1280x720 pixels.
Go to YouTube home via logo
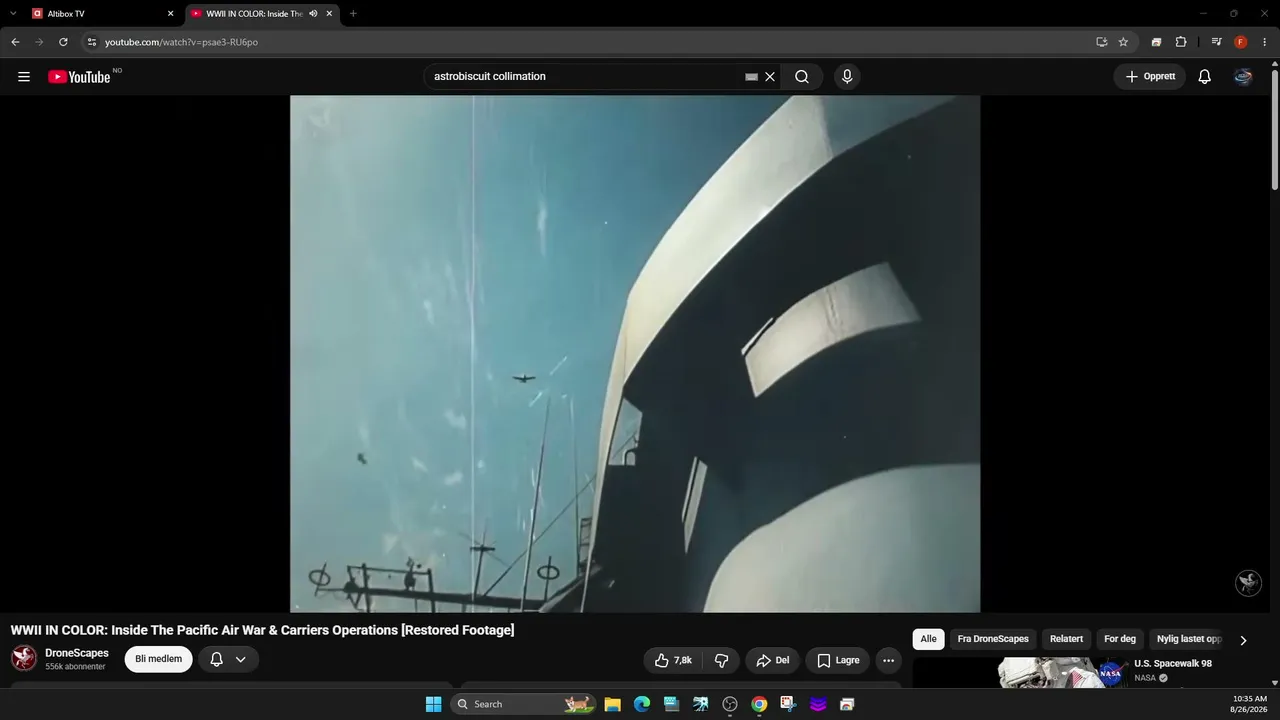click(x=79, y=77)
